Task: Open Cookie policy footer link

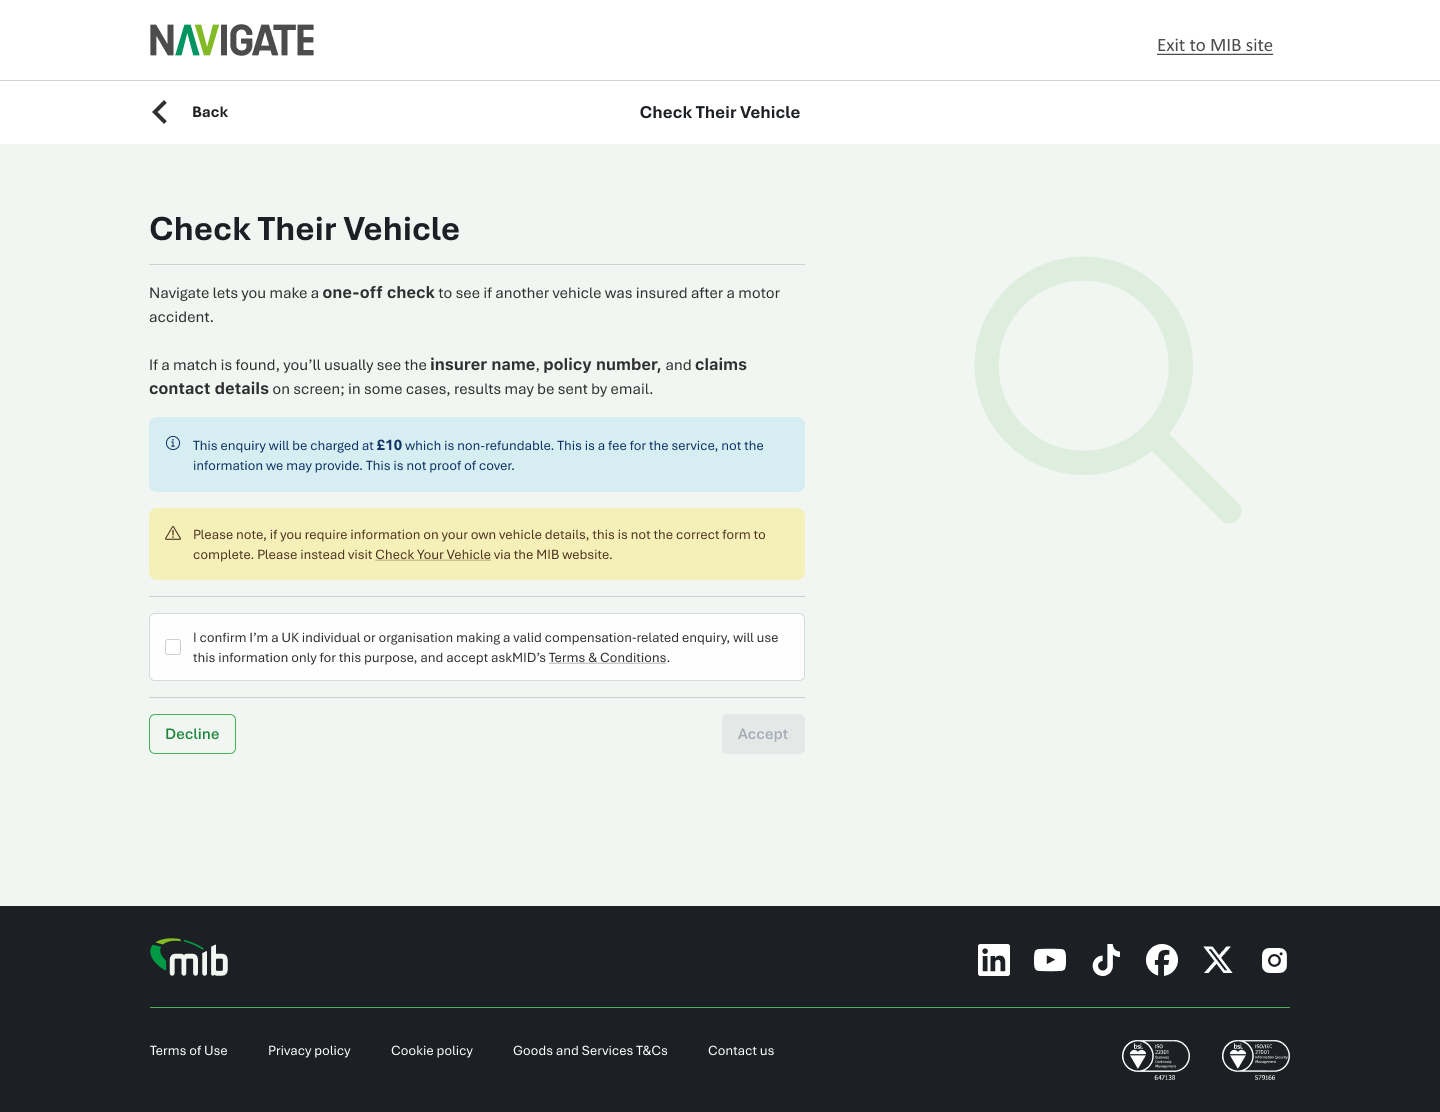Action: pos(432,1051)
